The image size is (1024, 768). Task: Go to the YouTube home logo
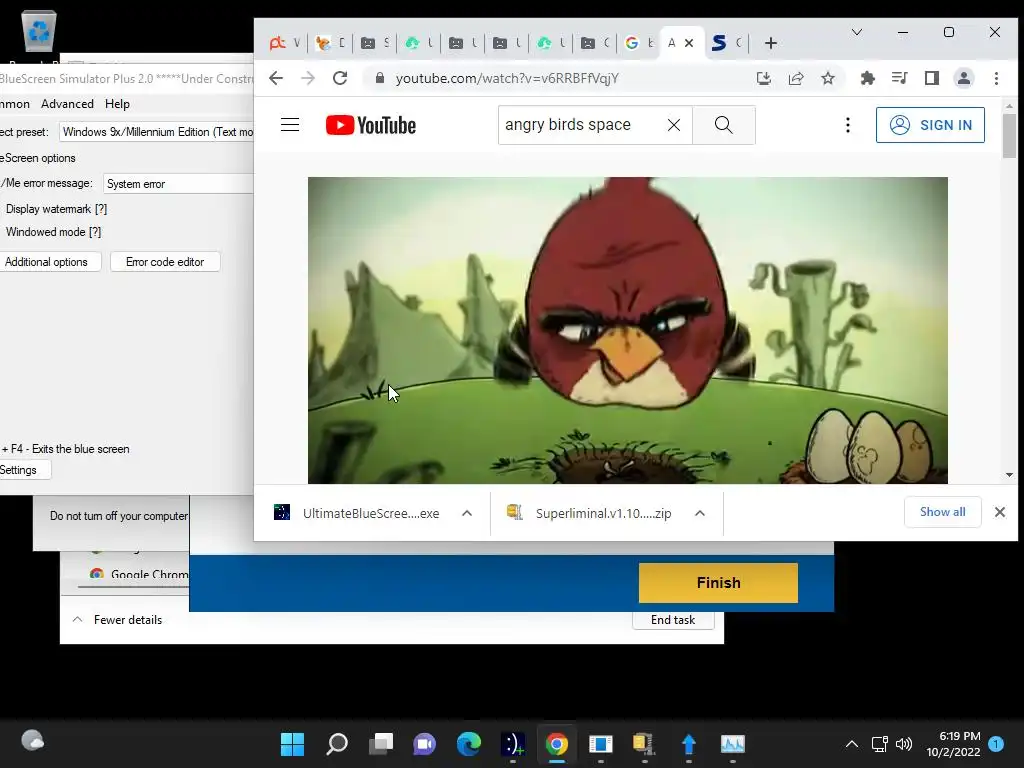(370, 125)
